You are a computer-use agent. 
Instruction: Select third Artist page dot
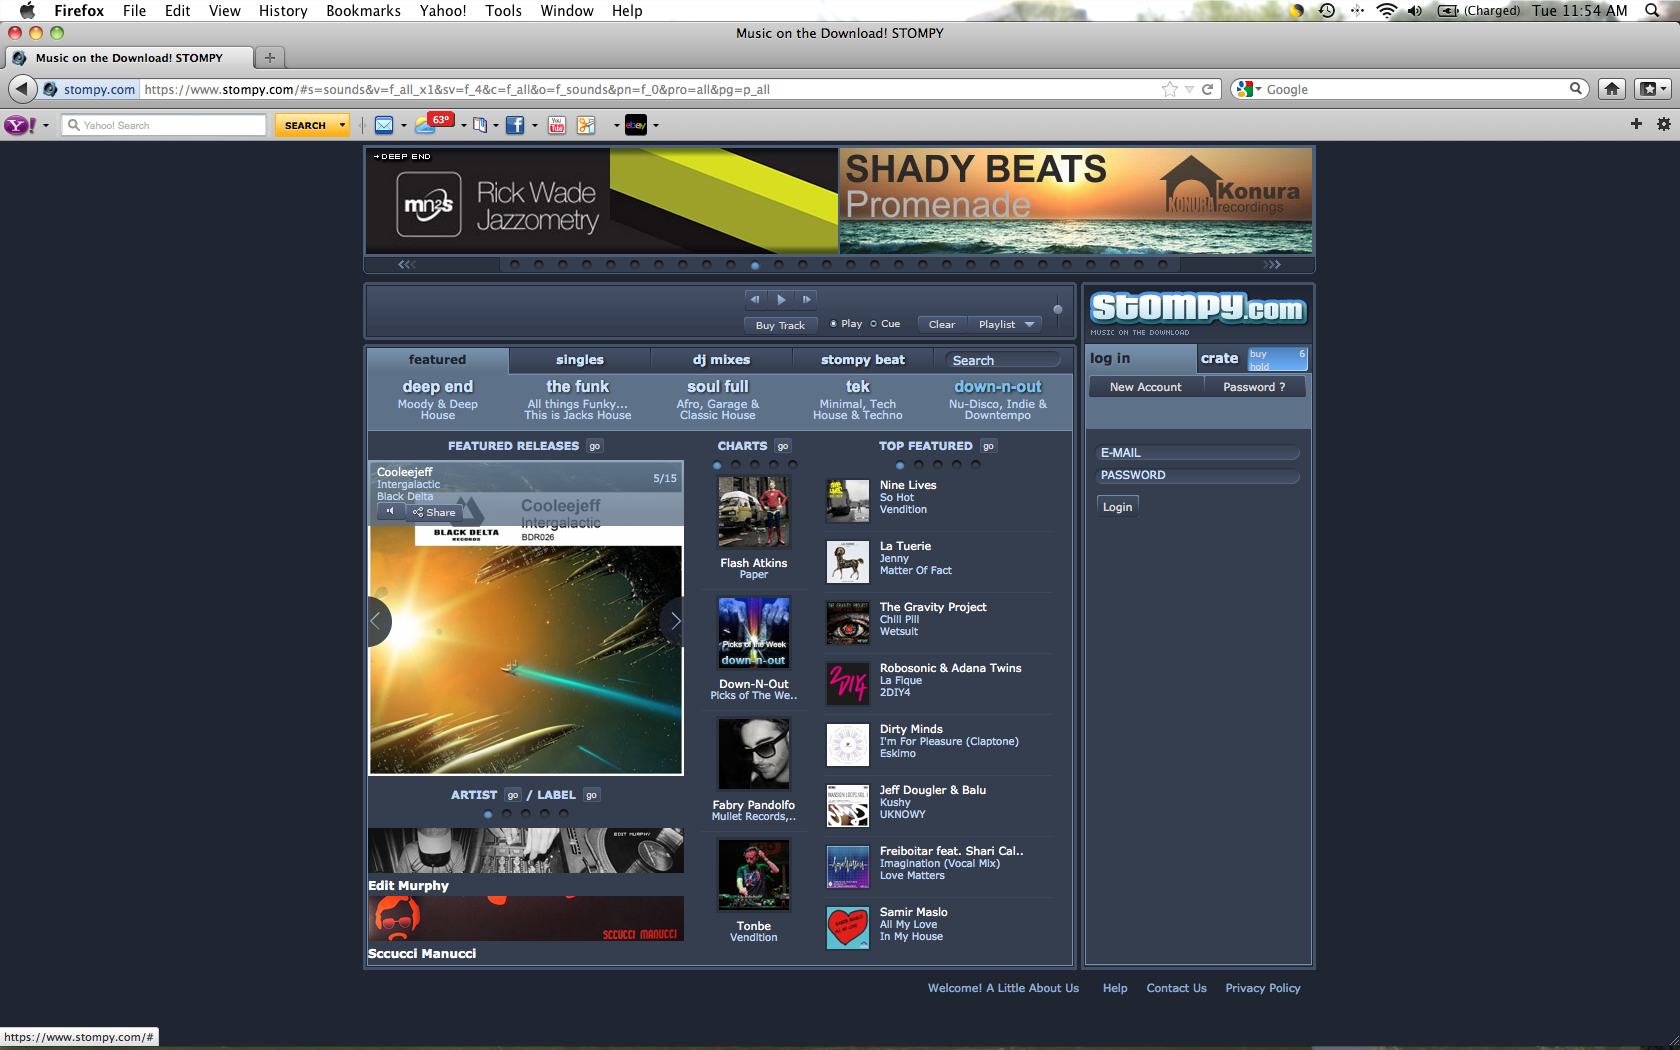click(526, 814)
